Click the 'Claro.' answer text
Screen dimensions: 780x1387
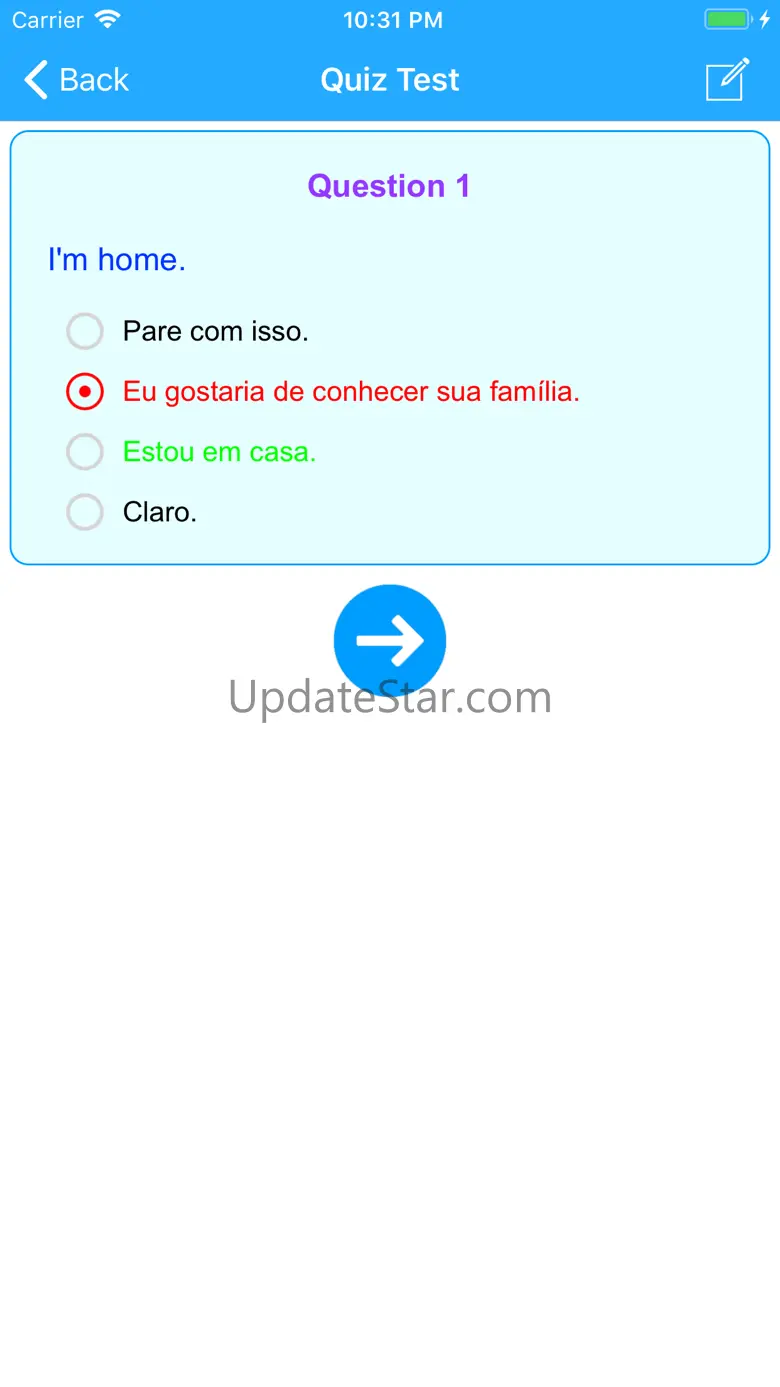coord(160,512)
